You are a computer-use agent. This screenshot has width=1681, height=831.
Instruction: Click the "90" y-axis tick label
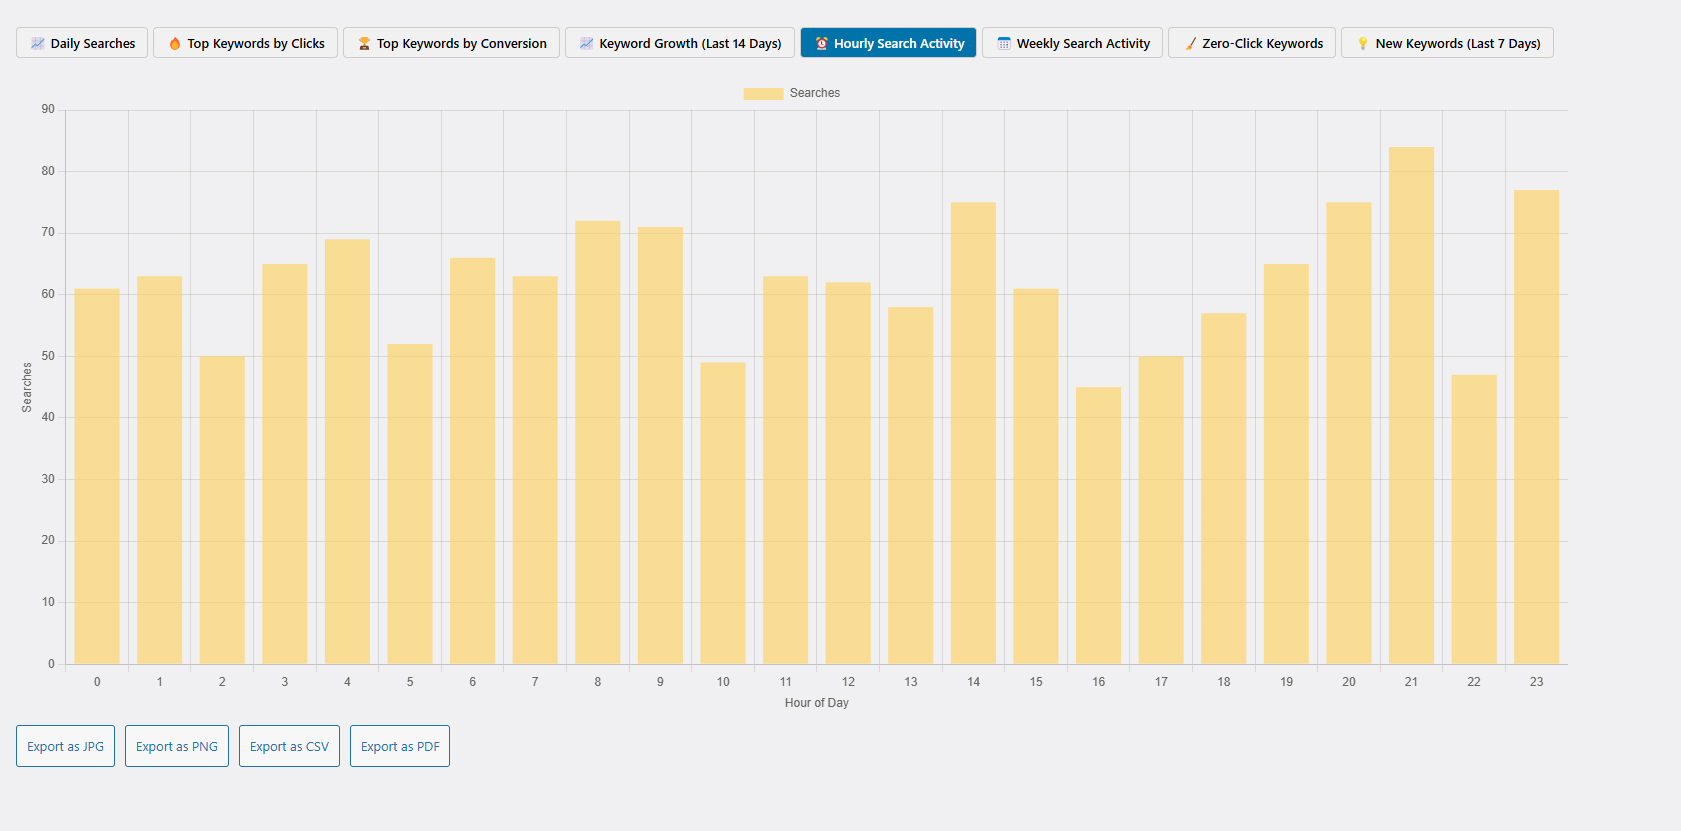[48, 109]
